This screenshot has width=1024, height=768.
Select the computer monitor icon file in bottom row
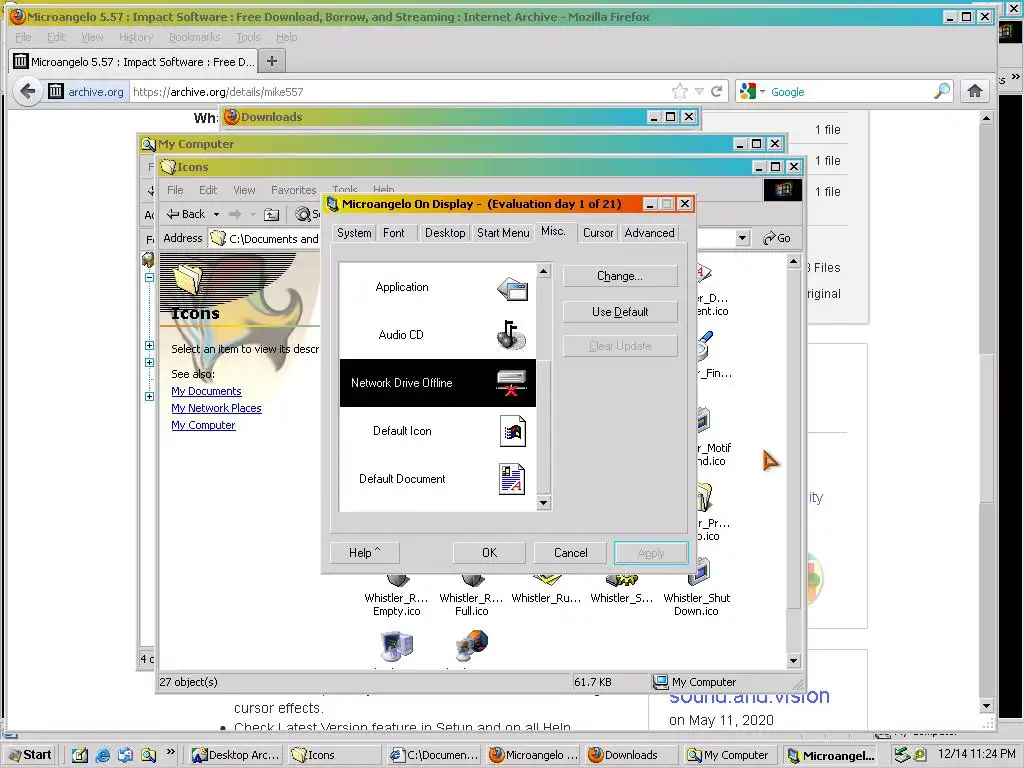pos(396,647)
